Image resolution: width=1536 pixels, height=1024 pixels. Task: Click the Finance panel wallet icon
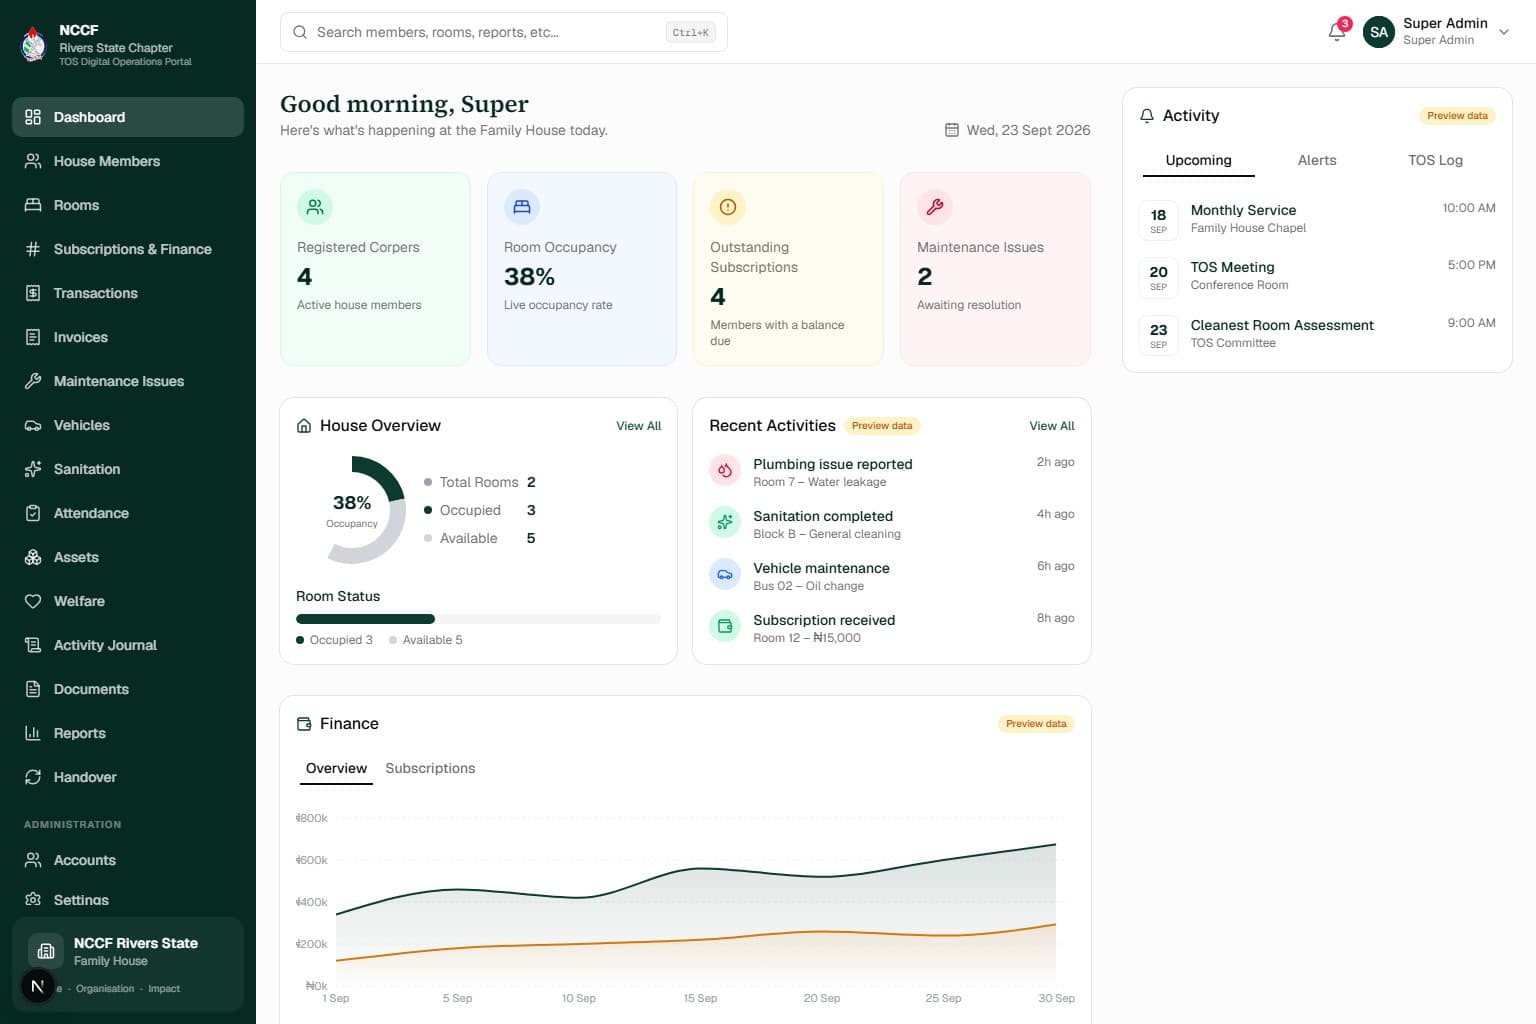304,724
